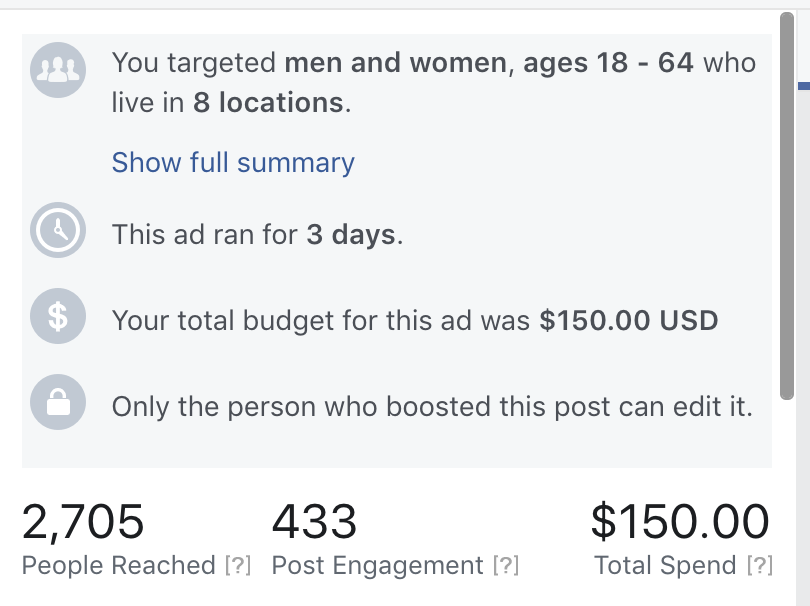This screenshot has width=810, height=606.
Task: Open help tooltip beside Post Engagement
Action: [506, 565]
